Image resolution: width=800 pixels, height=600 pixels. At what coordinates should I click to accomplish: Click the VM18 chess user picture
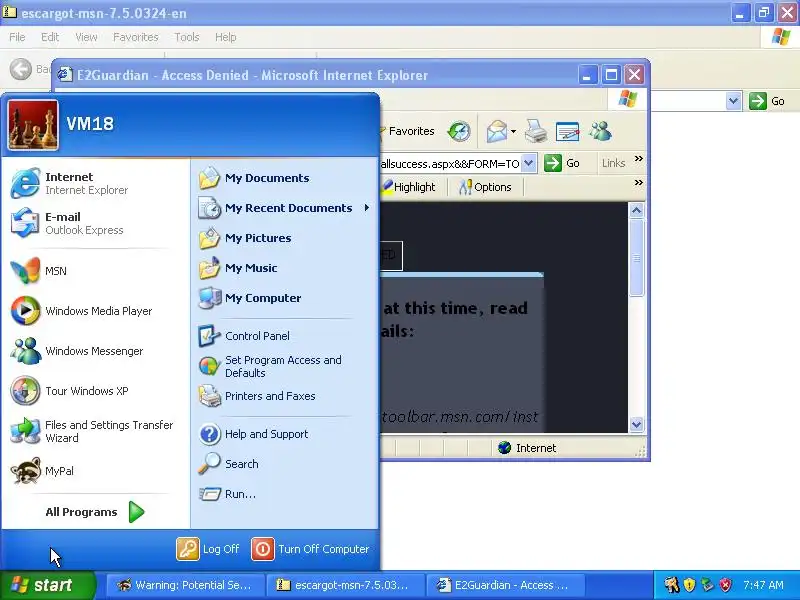click(x=33, y=125)
